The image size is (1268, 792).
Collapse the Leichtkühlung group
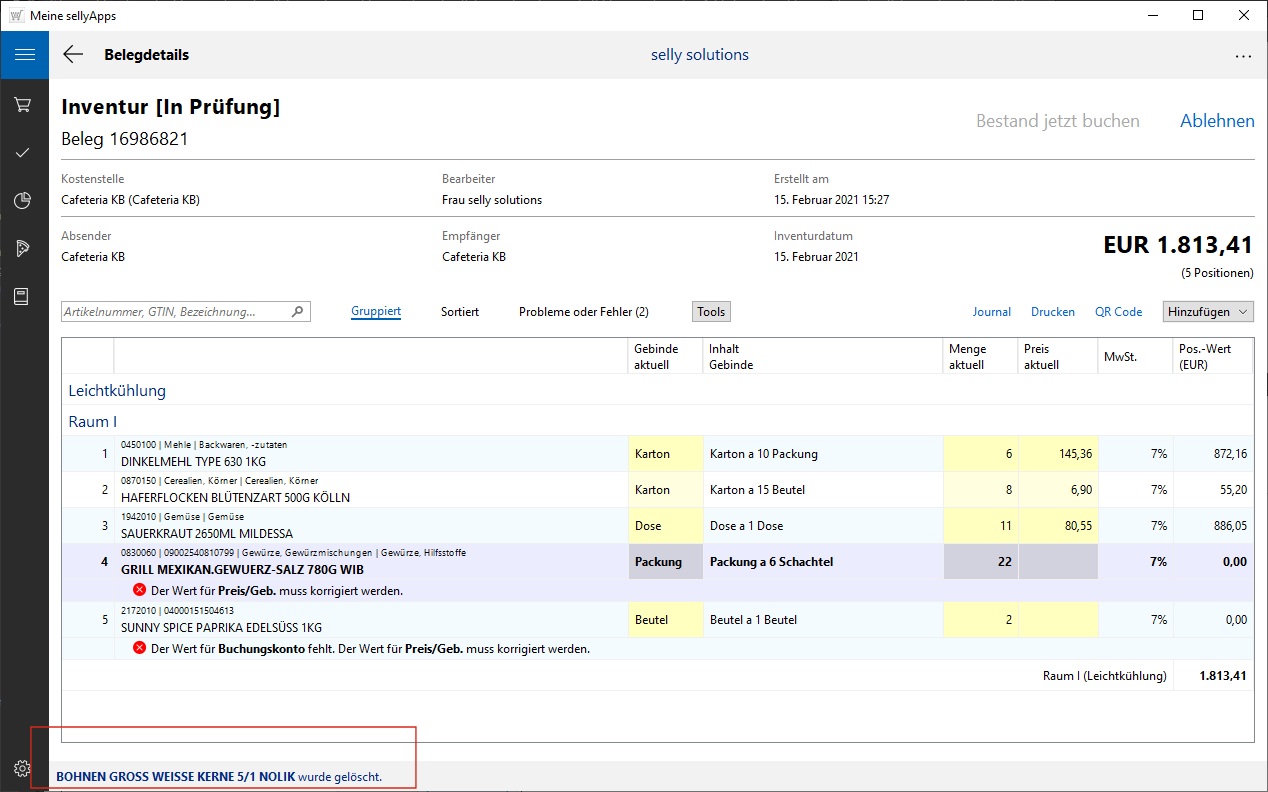point(117,391)
